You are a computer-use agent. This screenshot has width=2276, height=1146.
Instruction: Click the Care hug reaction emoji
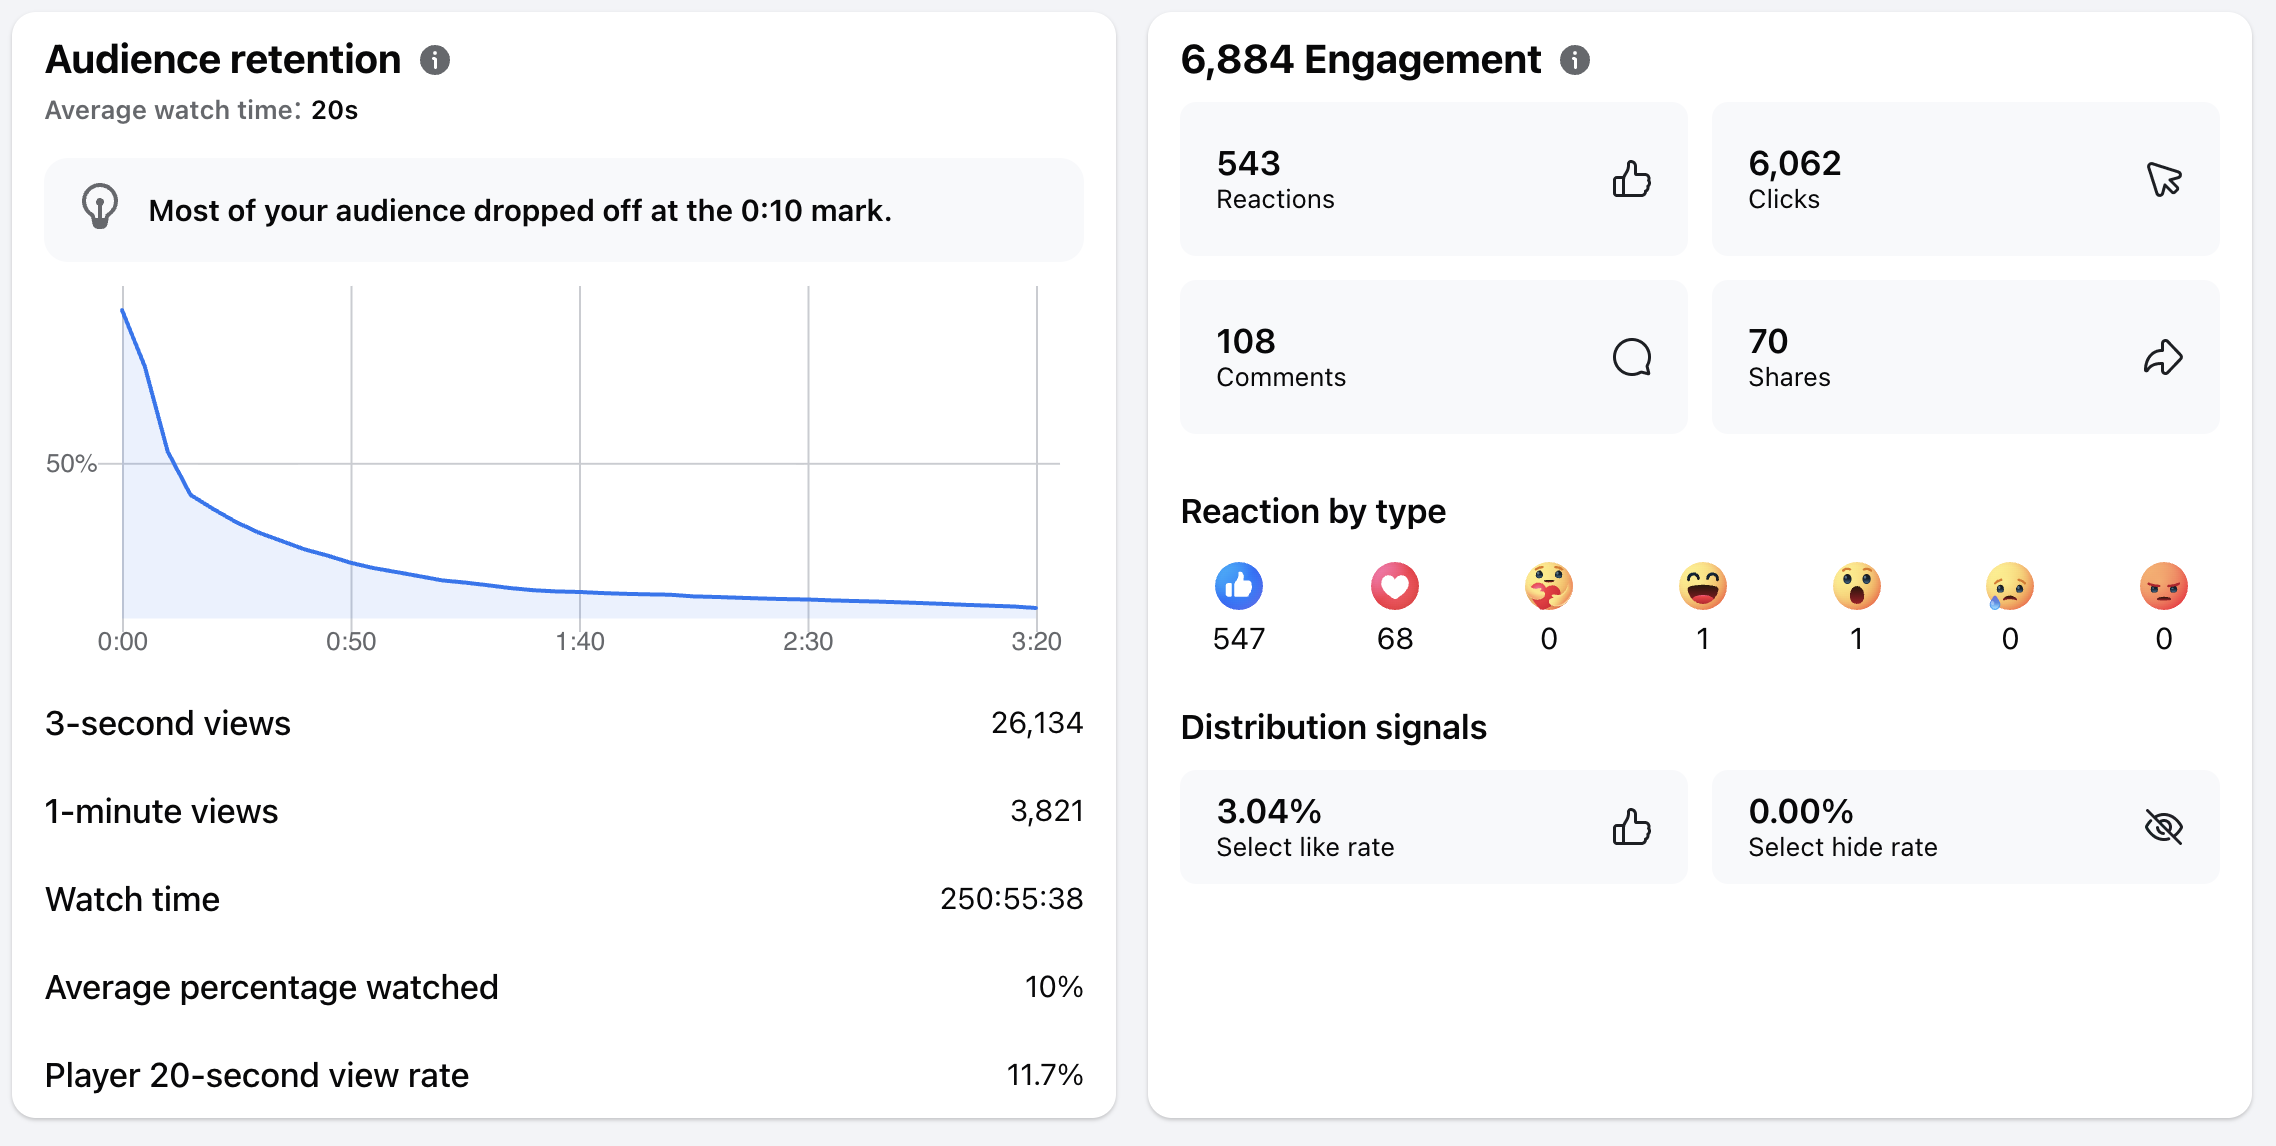(1549, 586)
